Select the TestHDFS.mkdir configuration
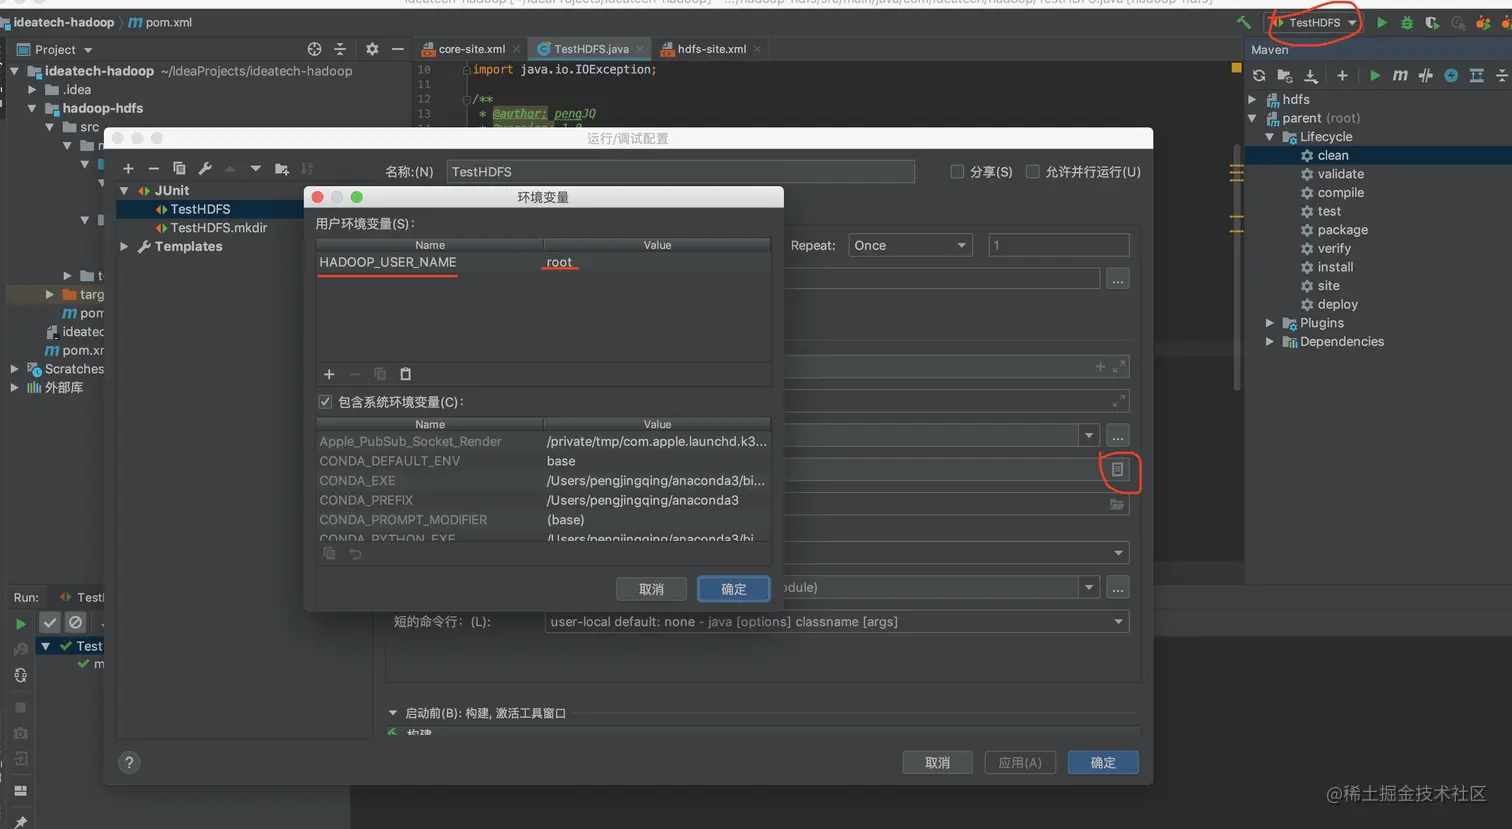The height and width of the screenshot is (829, 1512). [x=218, y=228]
